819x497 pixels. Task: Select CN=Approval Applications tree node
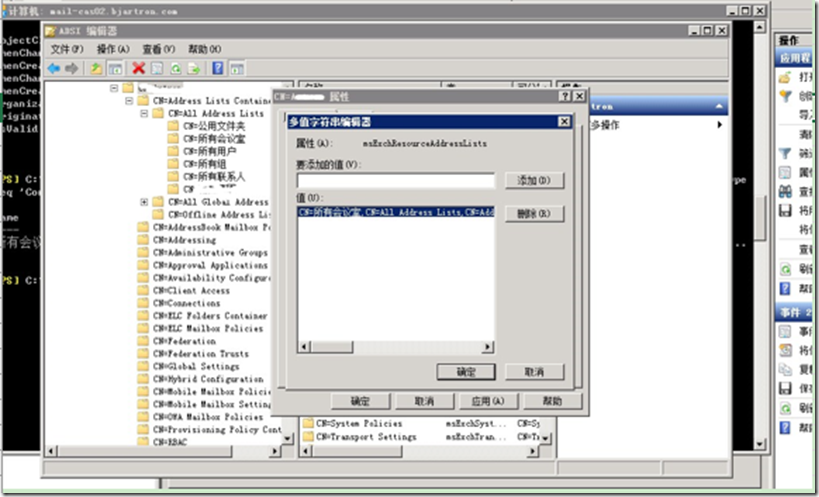coord(210,265)
